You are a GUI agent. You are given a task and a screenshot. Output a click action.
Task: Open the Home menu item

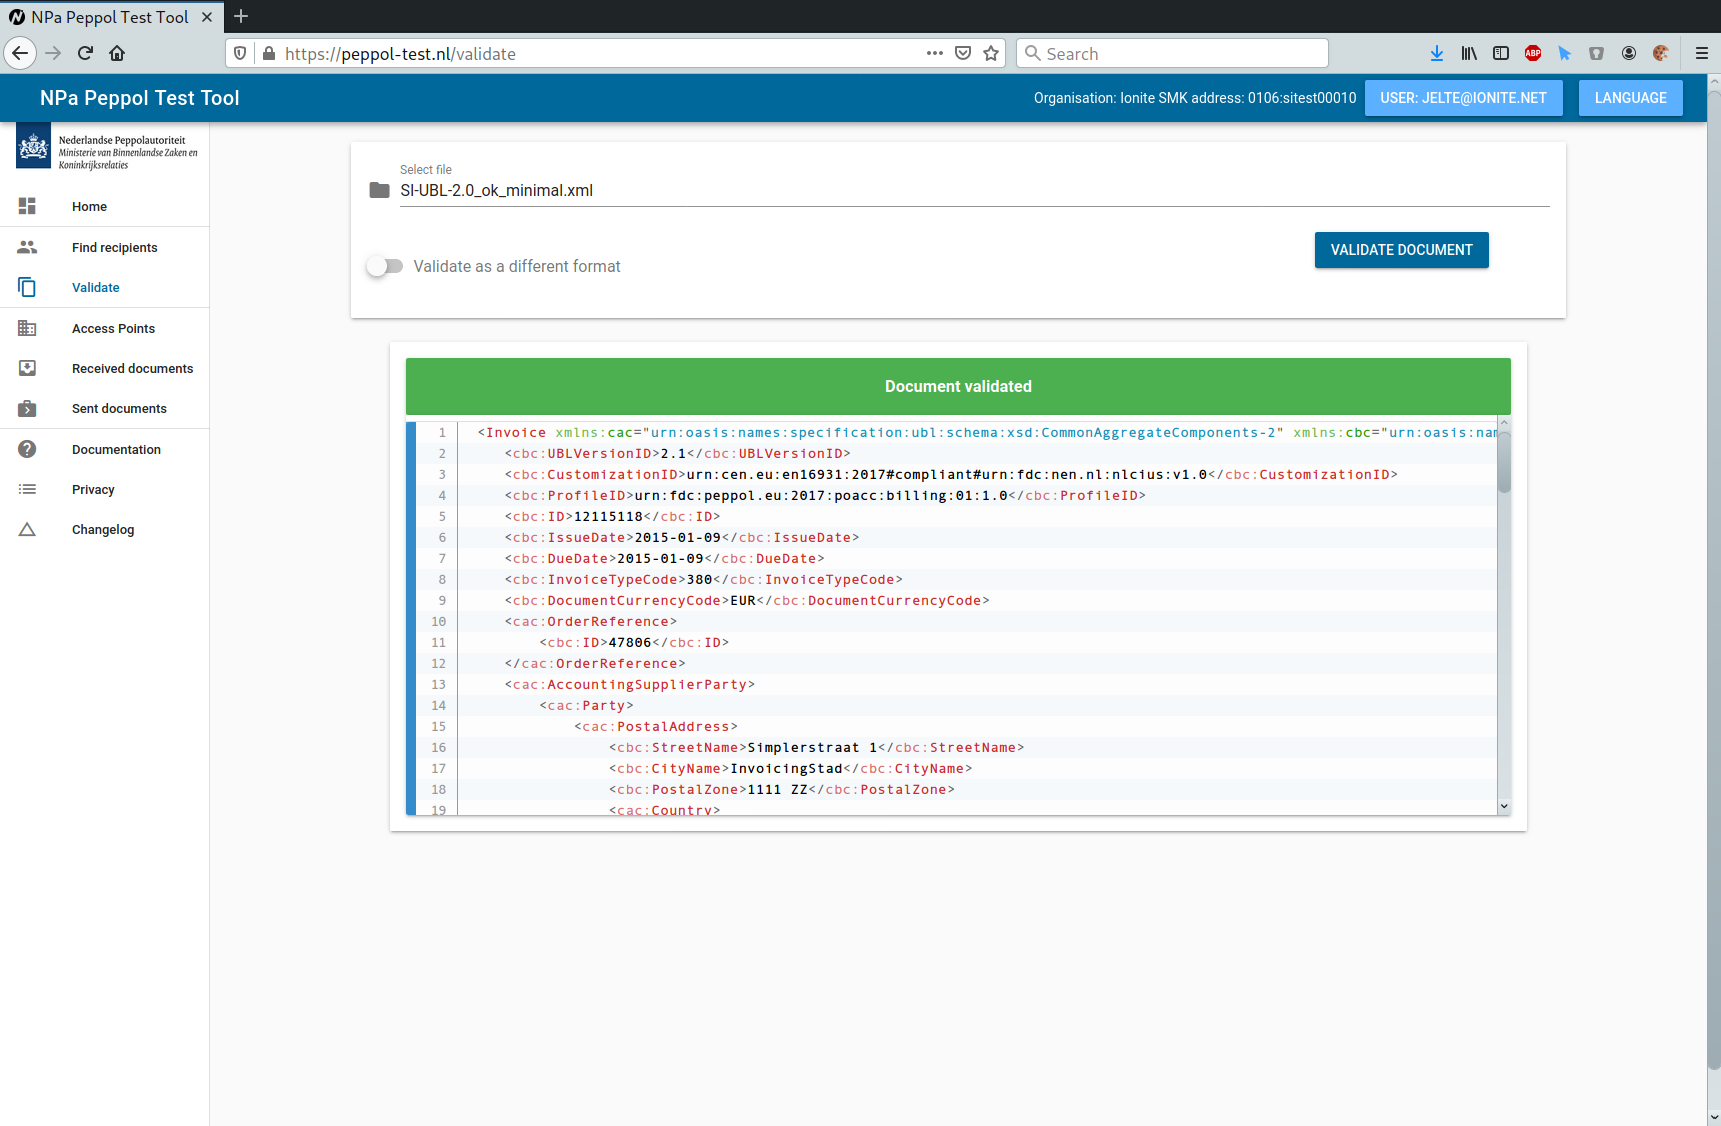click(104, 206)
